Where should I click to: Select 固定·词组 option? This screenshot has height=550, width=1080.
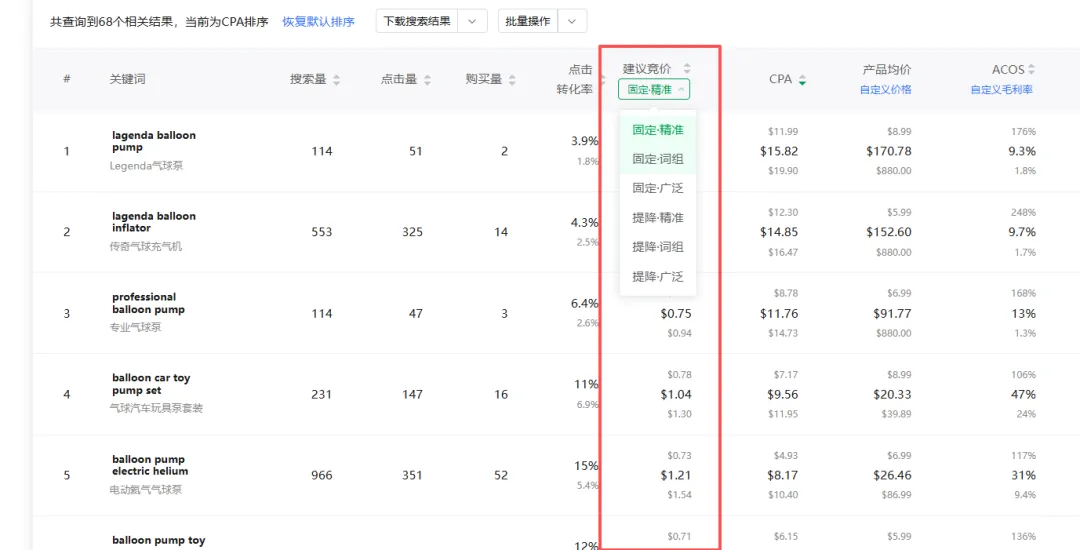pos(658,159)
